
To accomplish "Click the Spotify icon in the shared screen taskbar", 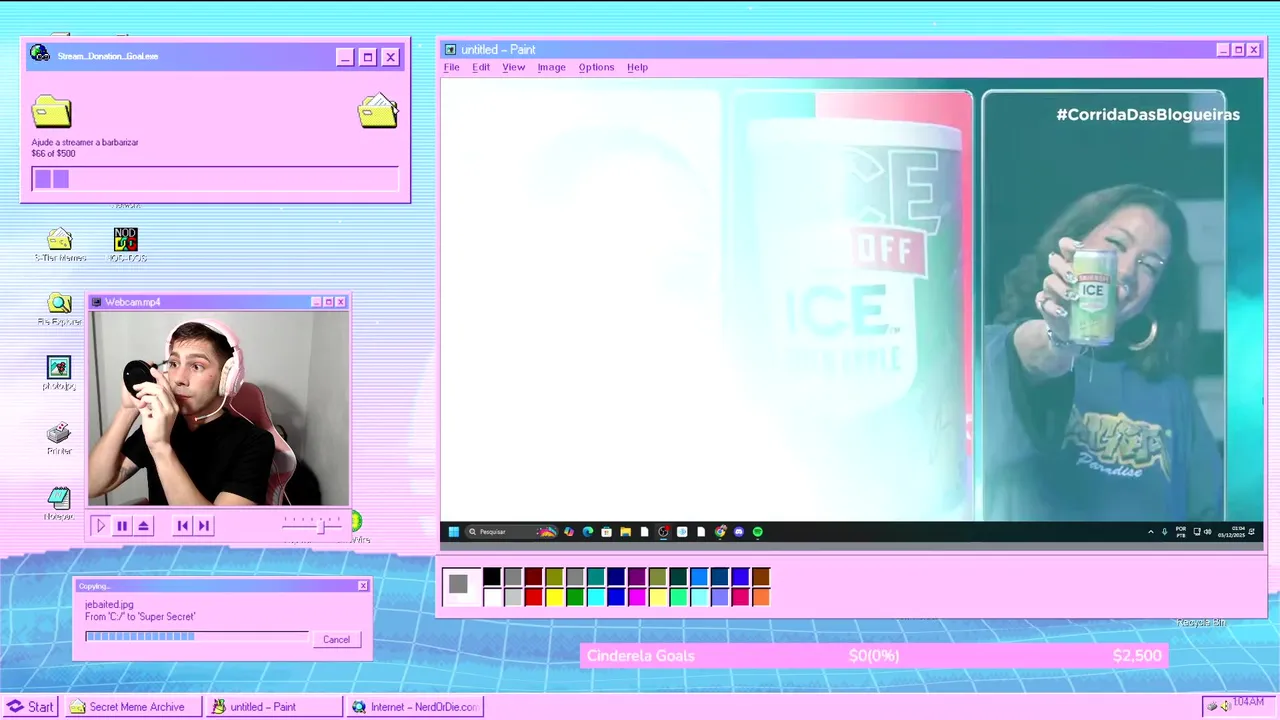I will [758, 532].
